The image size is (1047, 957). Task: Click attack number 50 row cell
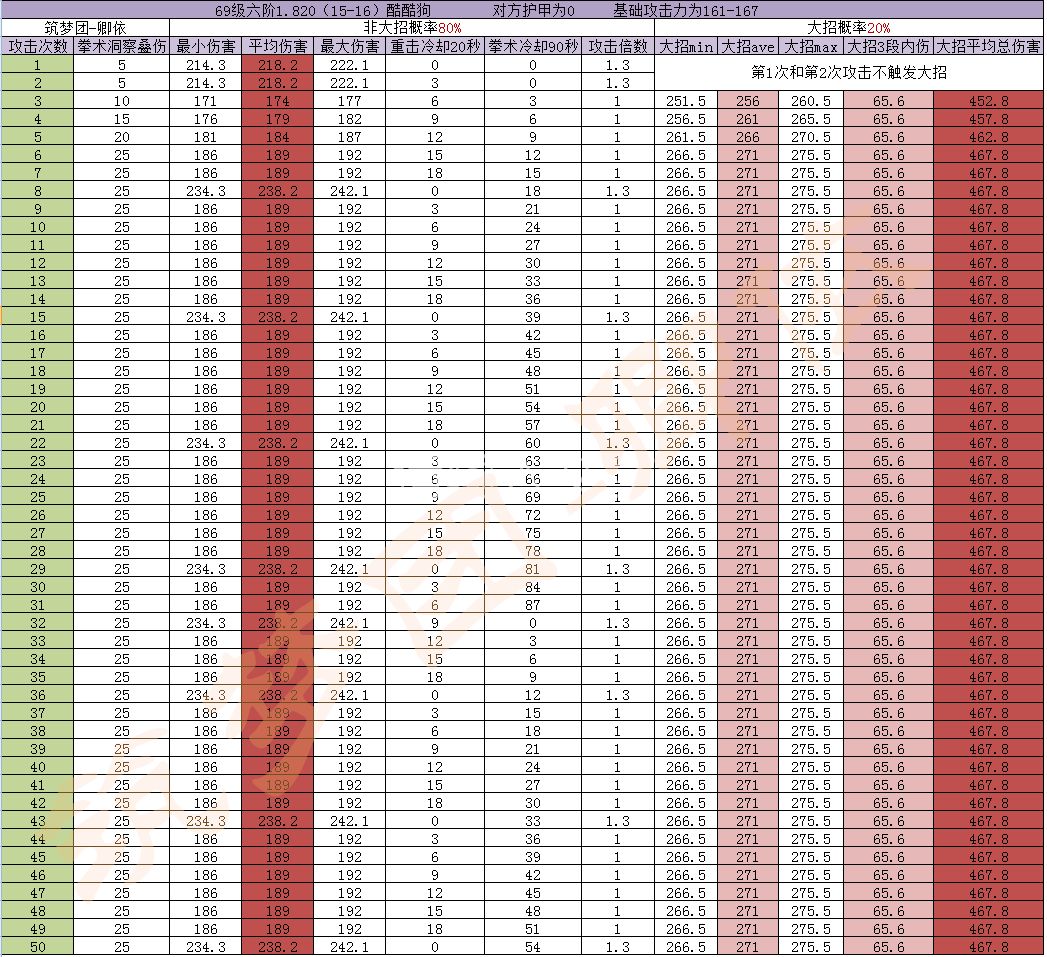click(38, 947)
